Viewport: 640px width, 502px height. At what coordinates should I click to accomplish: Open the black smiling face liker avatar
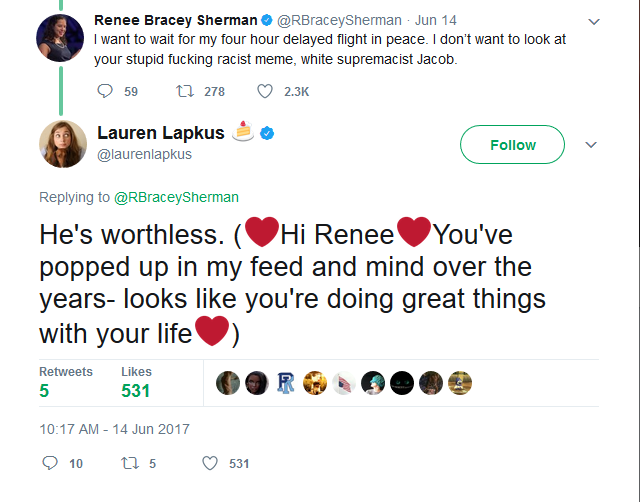click(x=402, y=383)
